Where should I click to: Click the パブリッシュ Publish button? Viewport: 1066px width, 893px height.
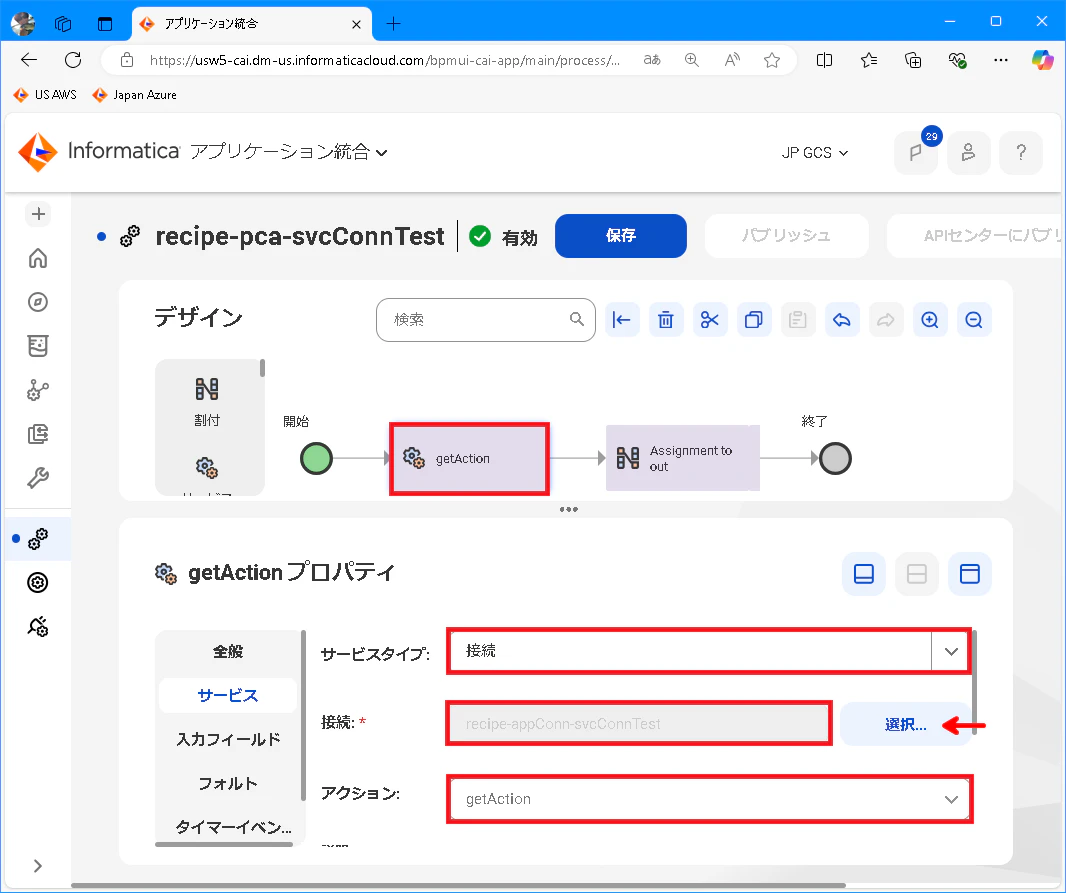click(787, 236)
